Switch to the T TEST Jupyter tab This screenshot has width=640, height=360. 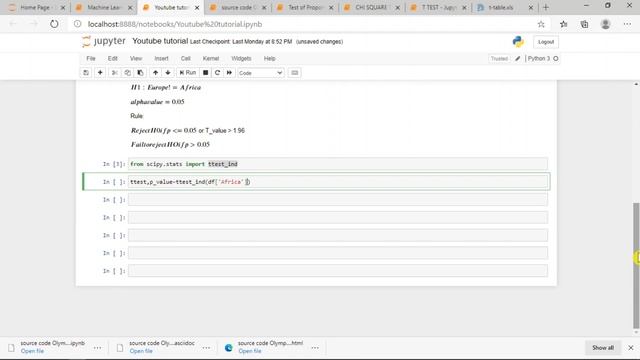click(438, 7)
